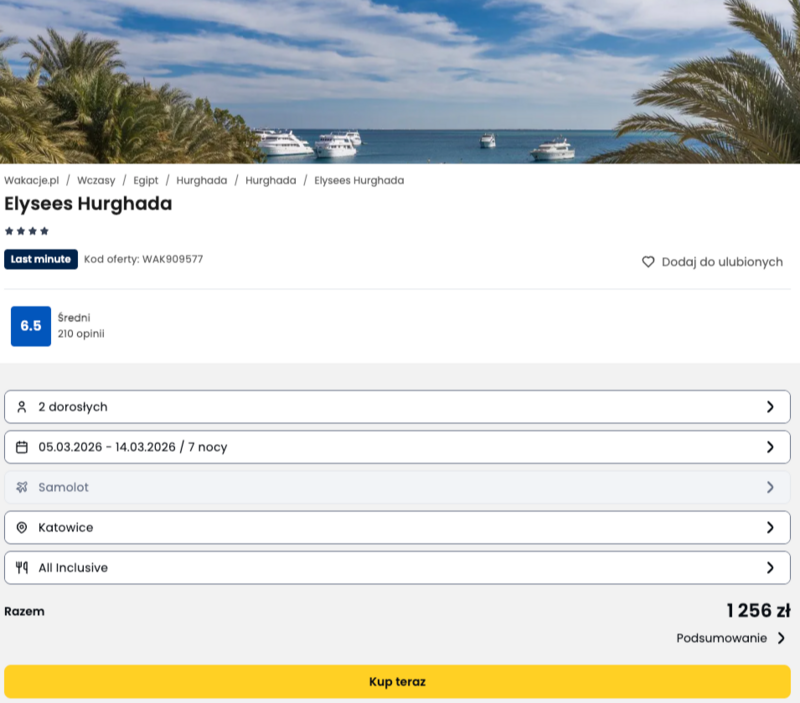The height and width of the screenshot is (703, 800).
Task: Expand Podsumowanie summary arrow
Action: 781,638
